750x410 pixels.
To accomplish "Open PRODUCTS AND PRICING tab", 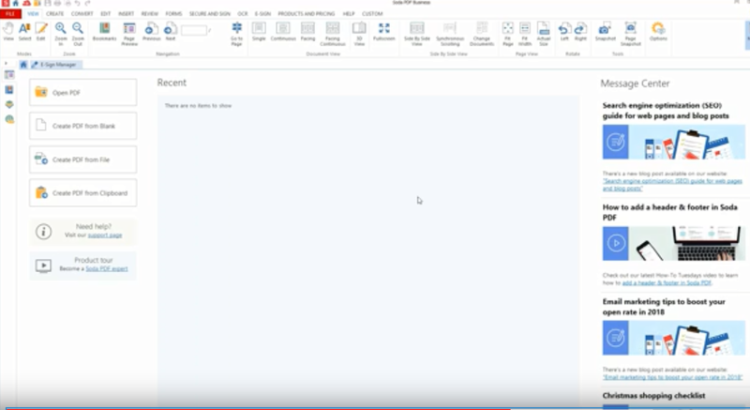I will [x=306, y=14].
